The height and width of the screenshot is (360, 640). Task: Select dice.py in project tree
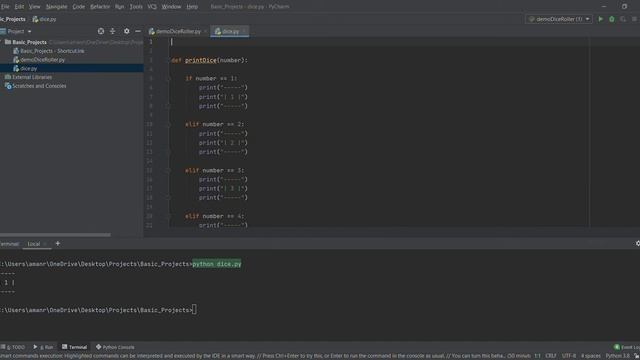pos(29,69)
